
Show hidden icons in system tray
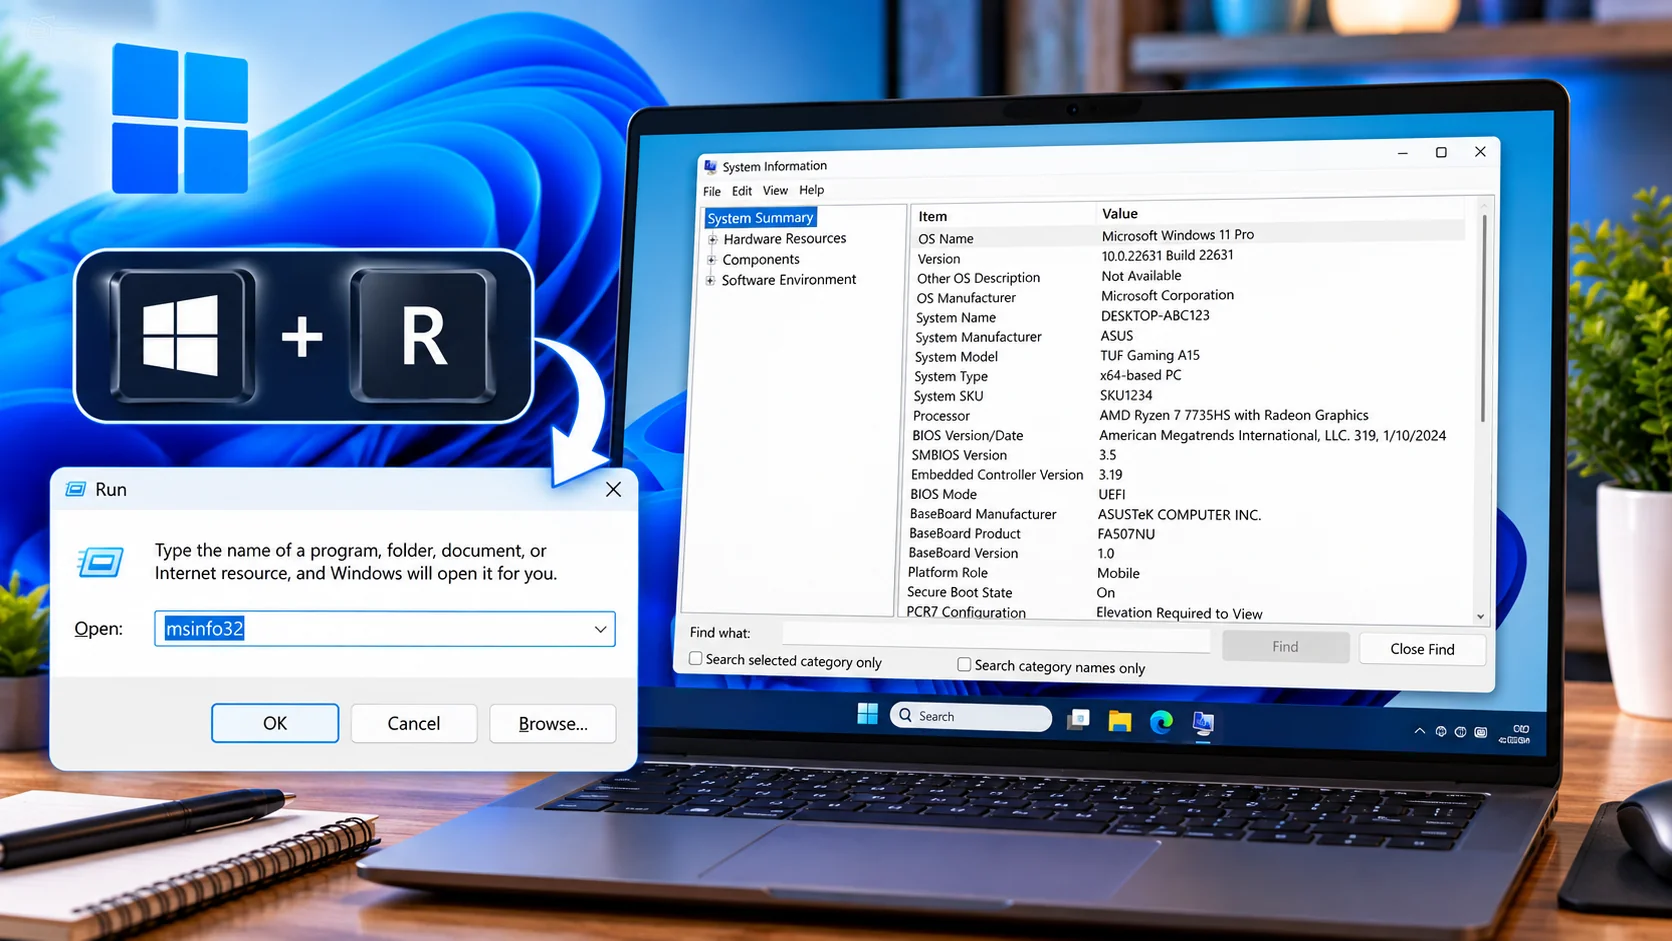pyautogui.click(x=1419, y=731)
